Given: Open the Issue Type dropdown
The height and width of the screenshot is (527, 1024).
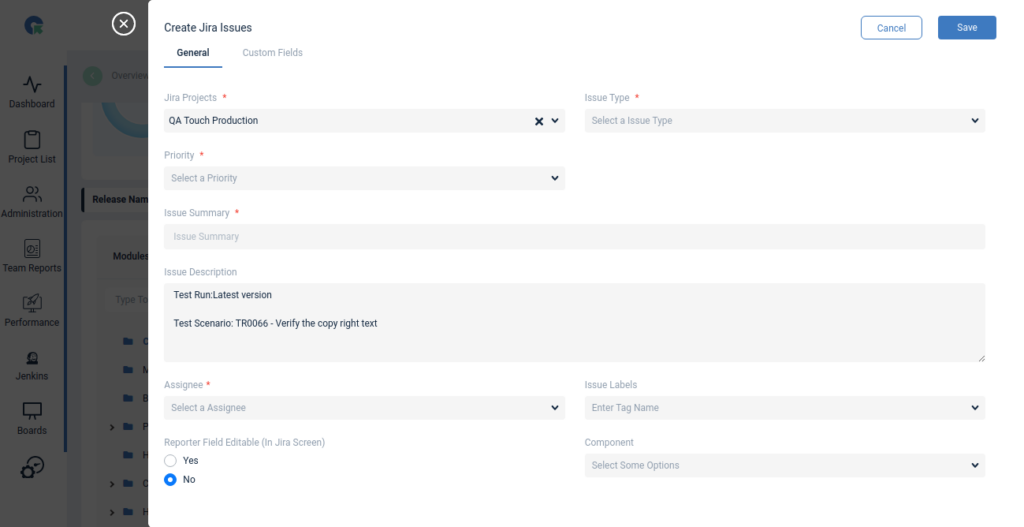Looking at the screenshot, I should coord(784,121).
